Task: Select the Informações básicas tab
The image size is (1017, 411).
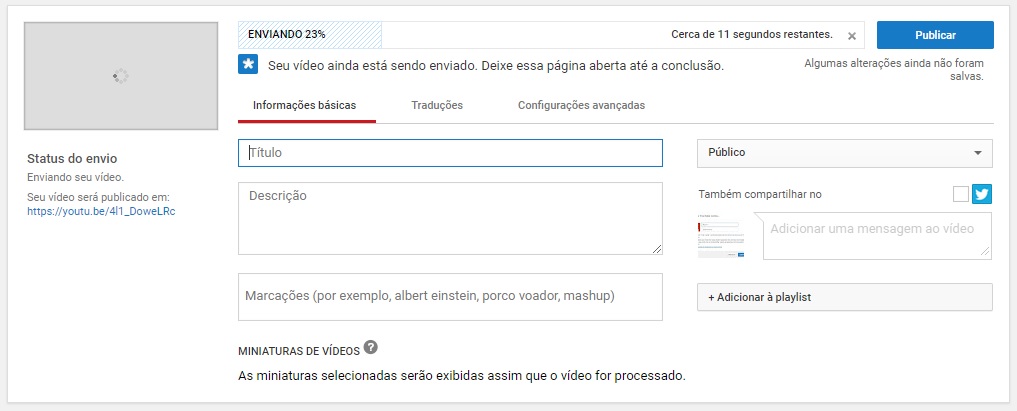Action: point(304,105)
